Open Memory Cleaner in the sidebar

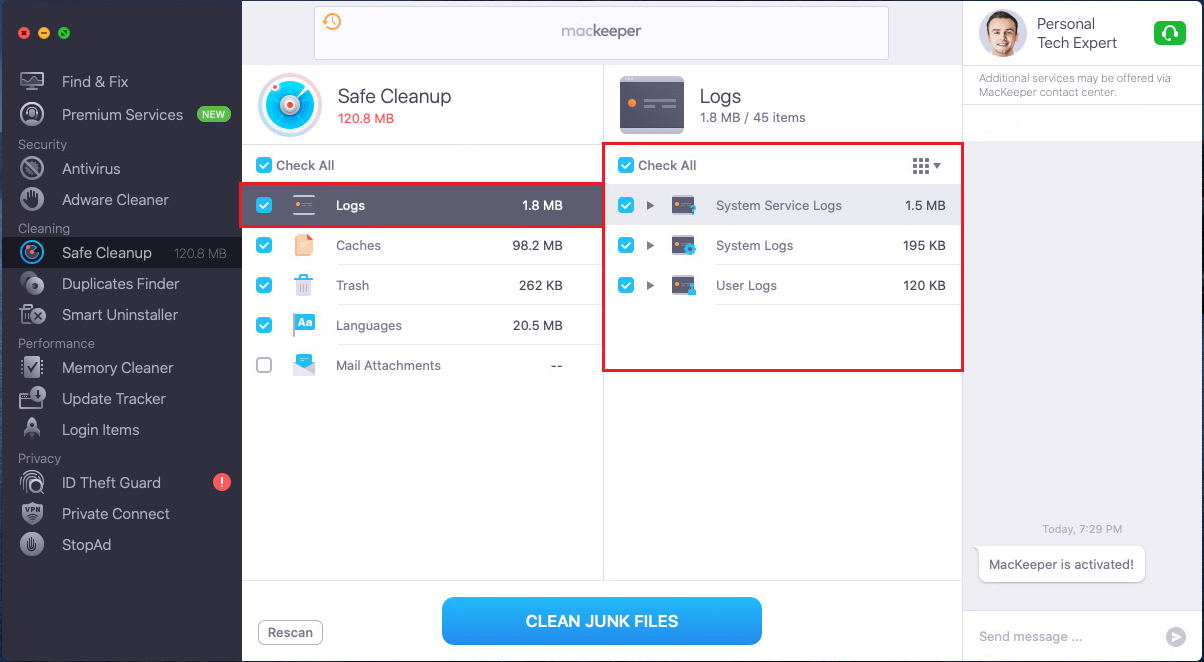point(117,368)
